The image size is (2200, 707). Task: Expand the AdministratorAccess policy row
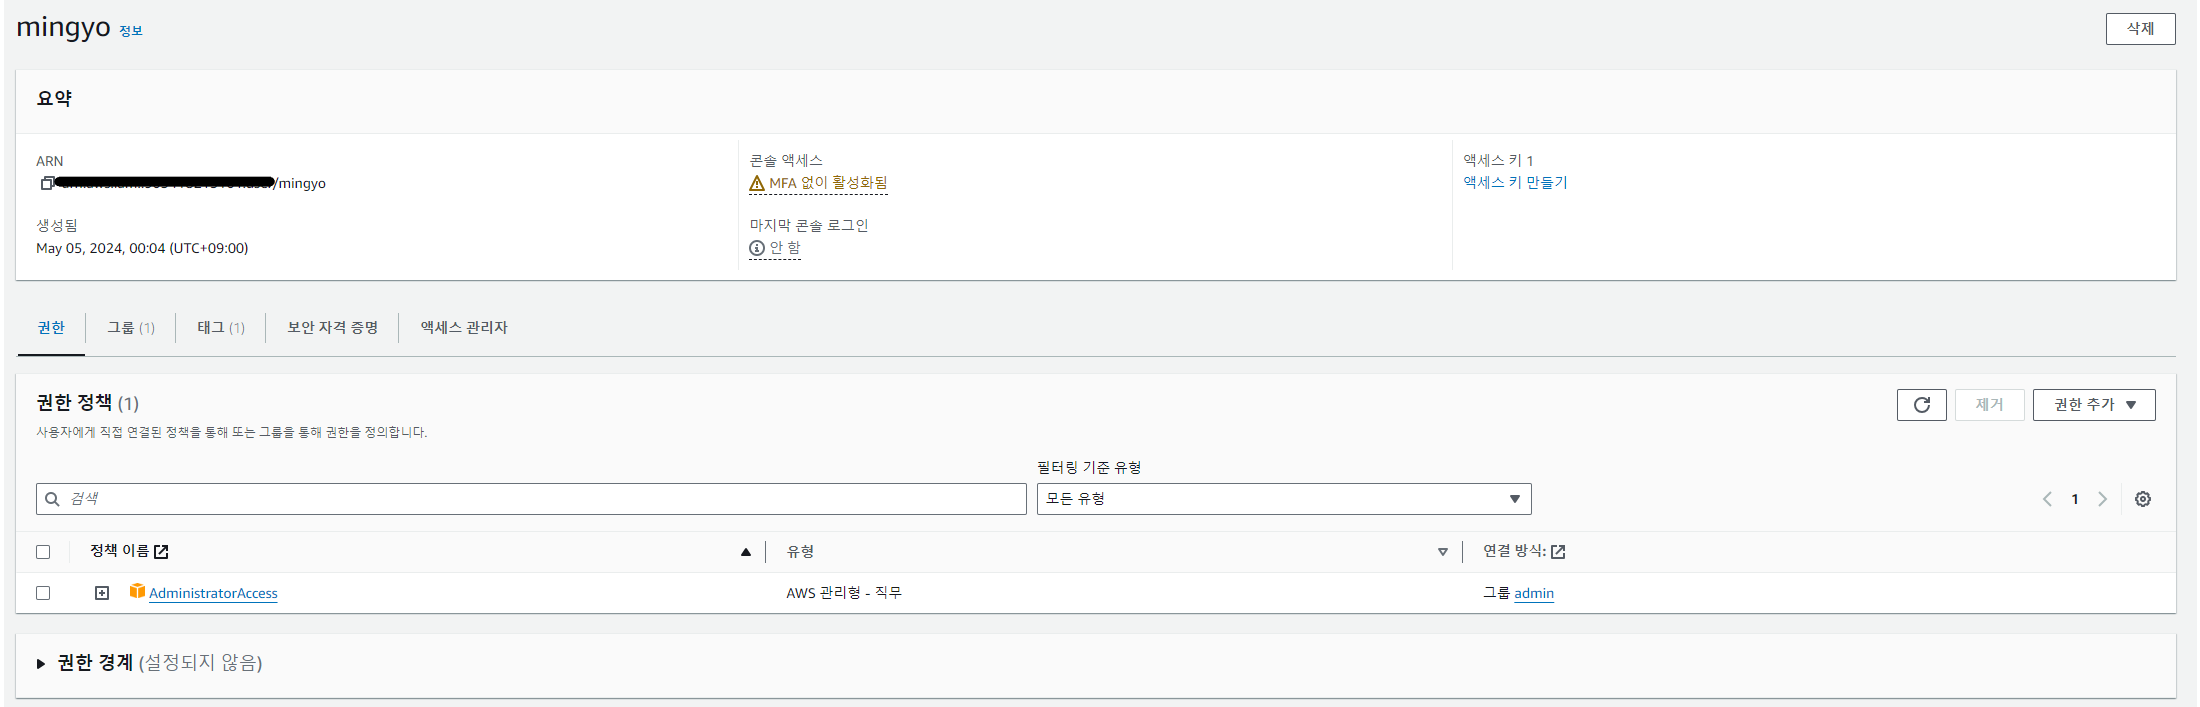tap(102, 593)
